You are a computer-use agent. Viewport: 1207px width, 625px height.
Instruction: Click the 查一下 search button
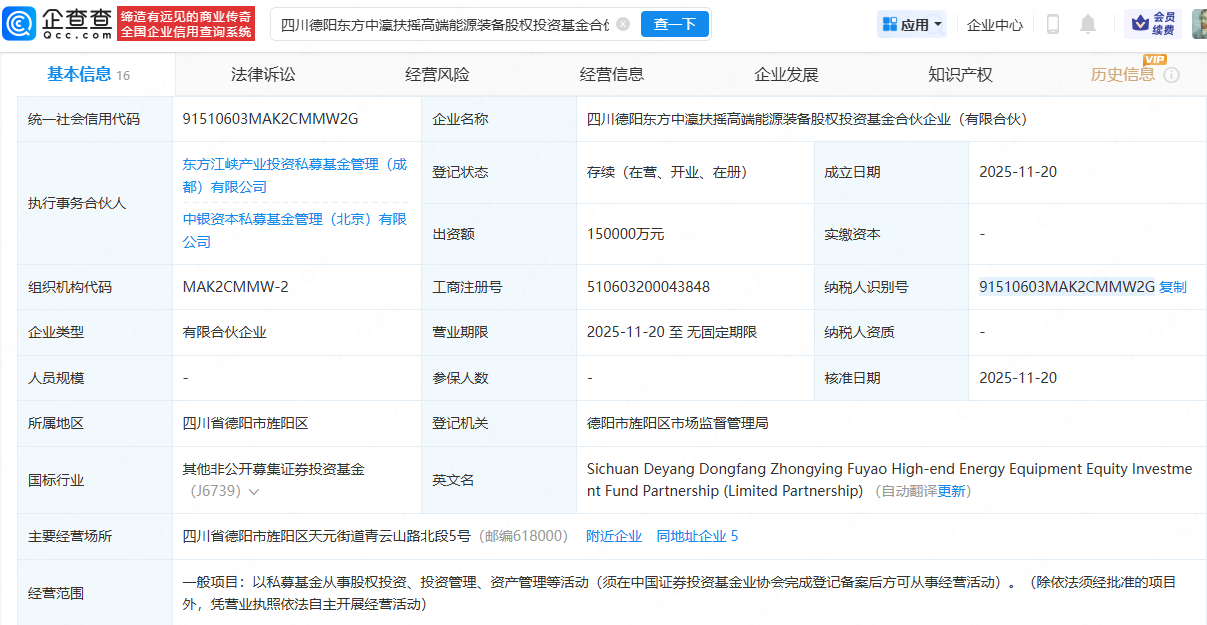(x=674, y=24)
